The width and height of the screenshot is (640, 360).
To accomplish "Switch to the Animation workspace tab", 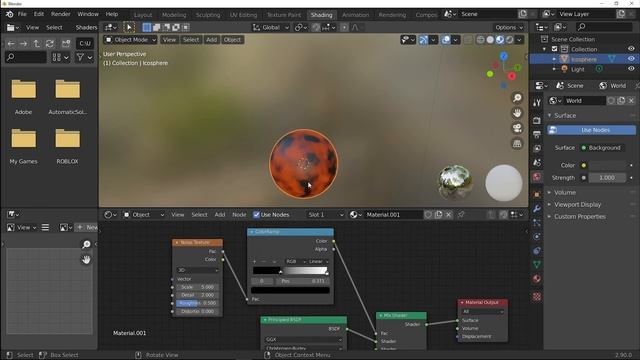I will [x=355, y=15].
